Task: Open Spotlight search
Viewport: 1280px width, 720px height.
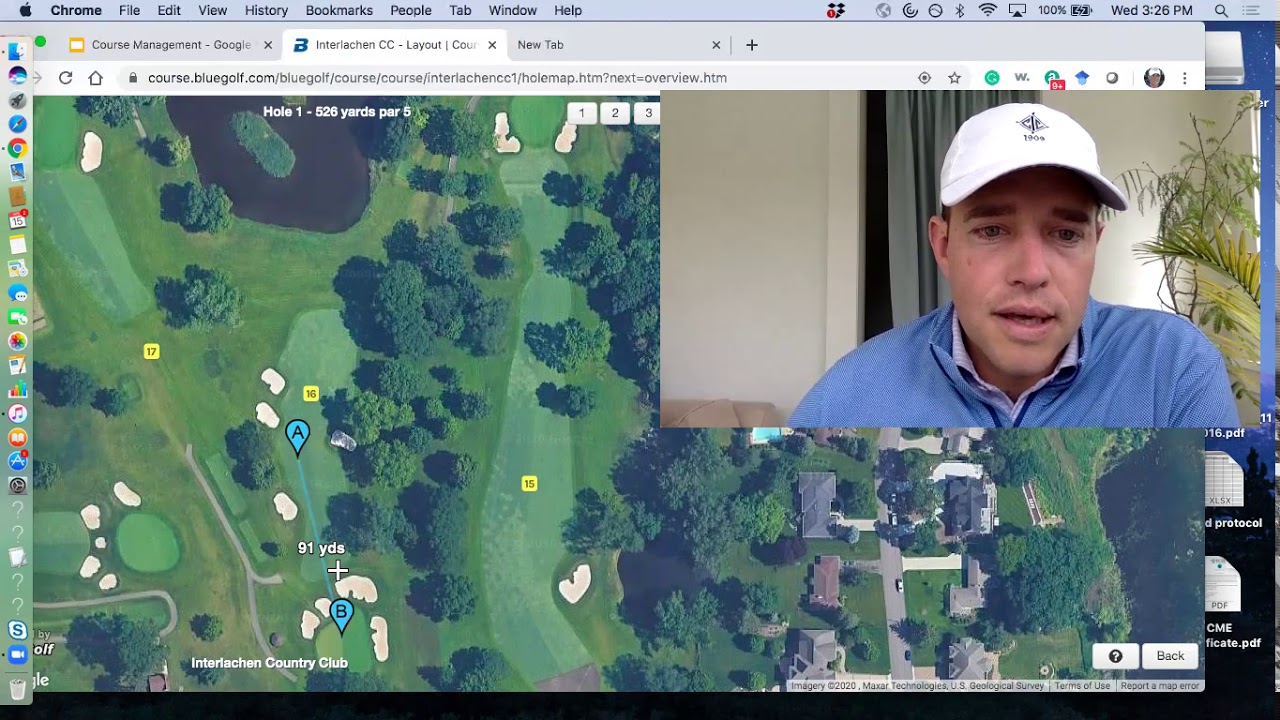Action: pos(1221,11)
